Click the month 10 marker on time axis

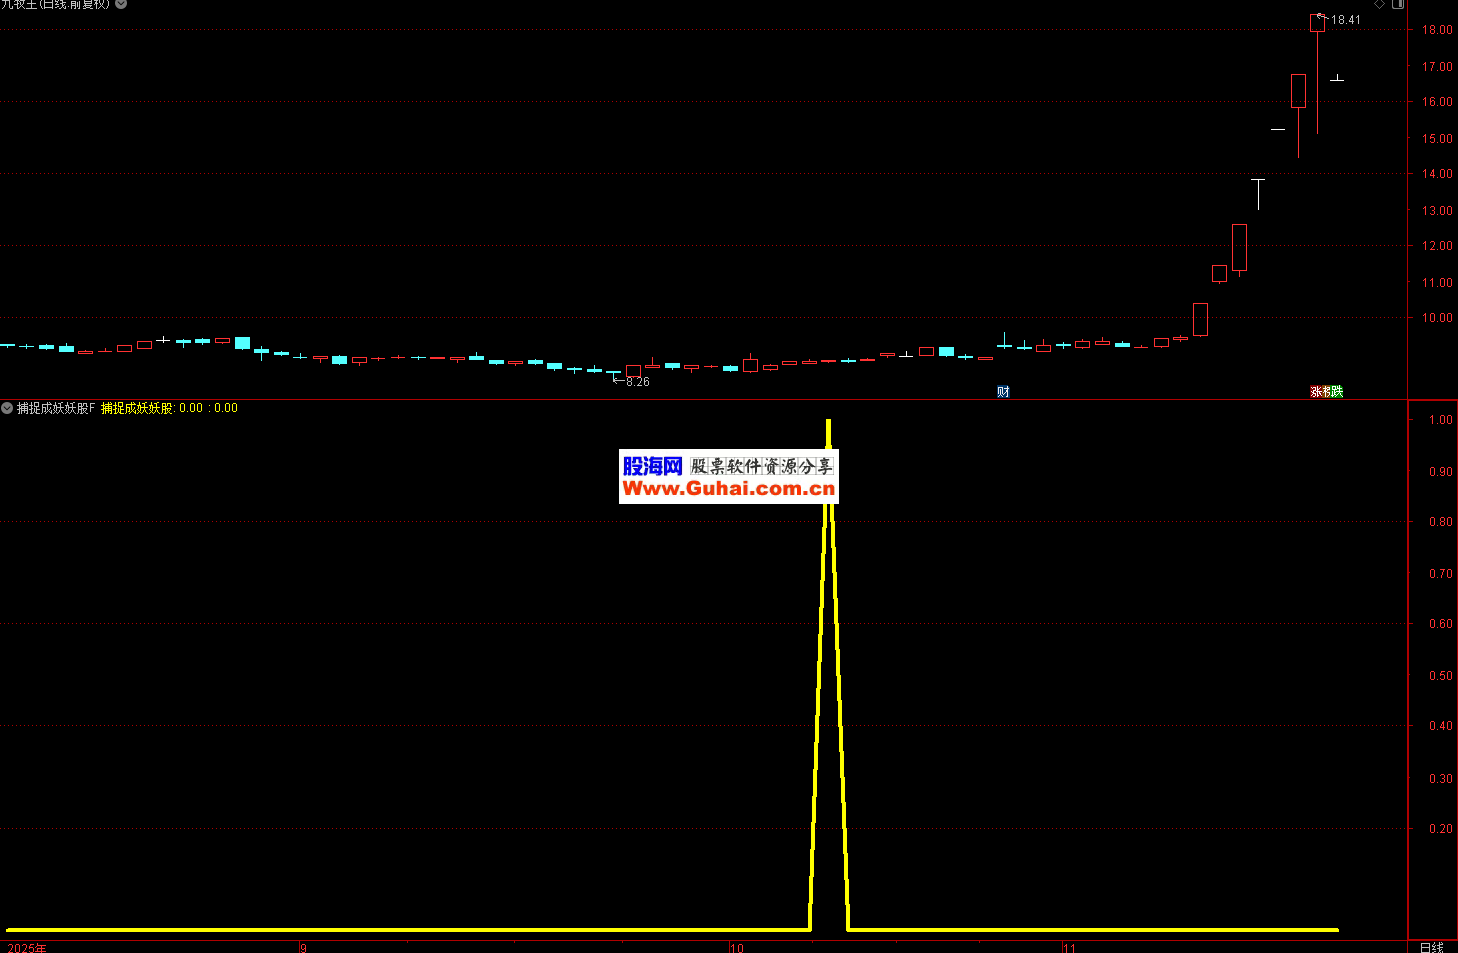coord(737,947)
